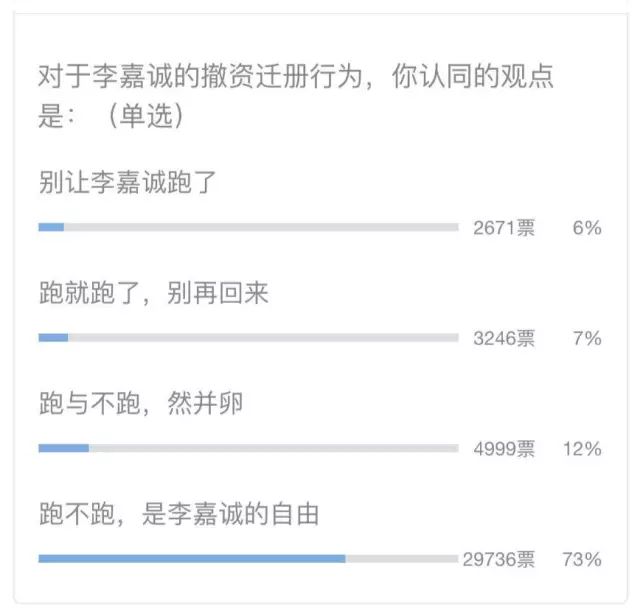640x616 pixels.
Task: Select option 跑就跑了，别再回来
Action: (154, 293)
